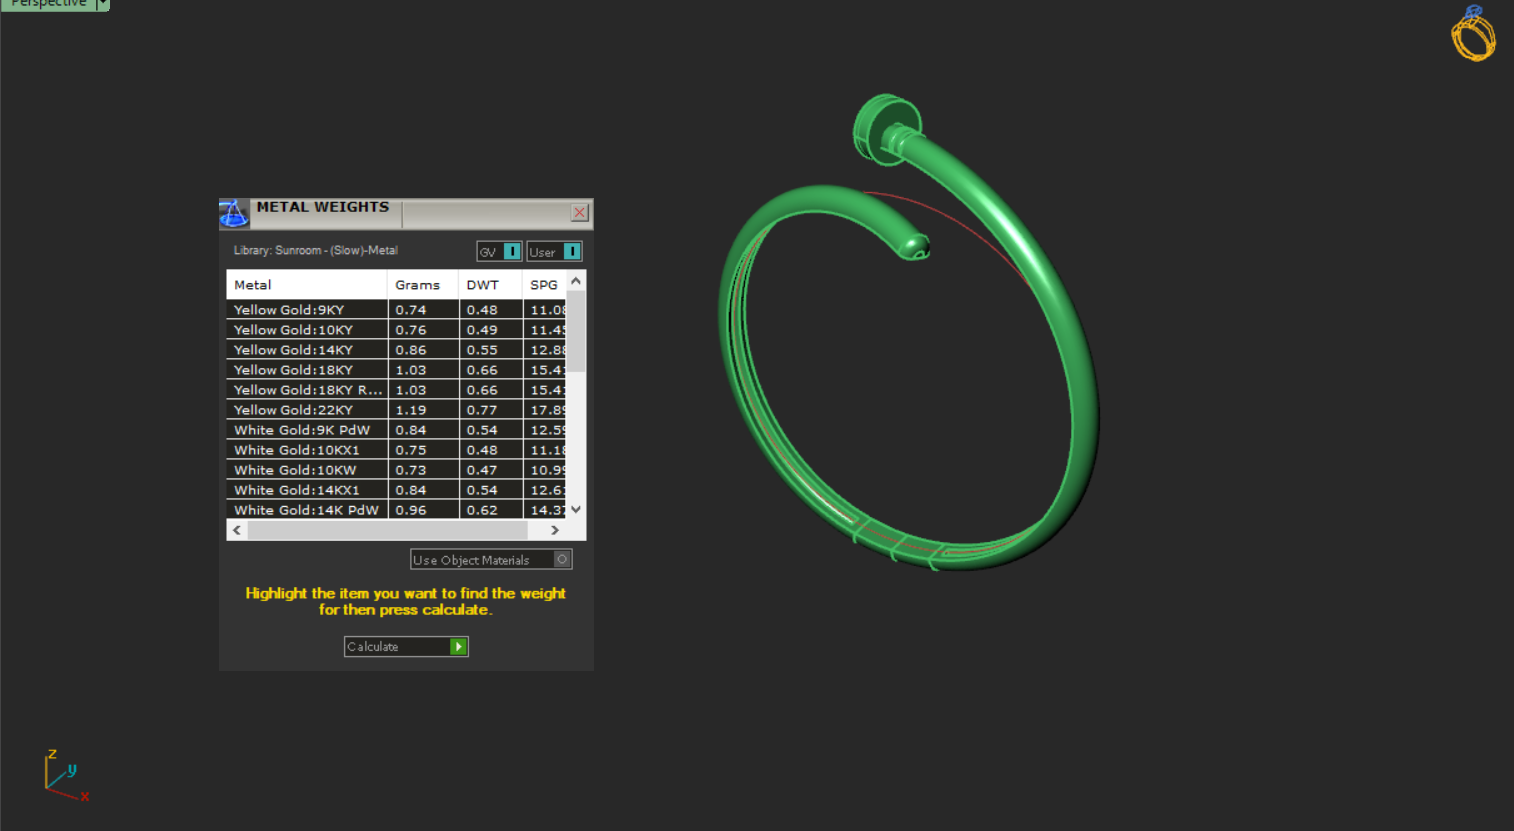This screenshot has width=1514, height=831.
Task: Open the Perspective viewport dropdown arrow
Action: [x=102, y=4]
